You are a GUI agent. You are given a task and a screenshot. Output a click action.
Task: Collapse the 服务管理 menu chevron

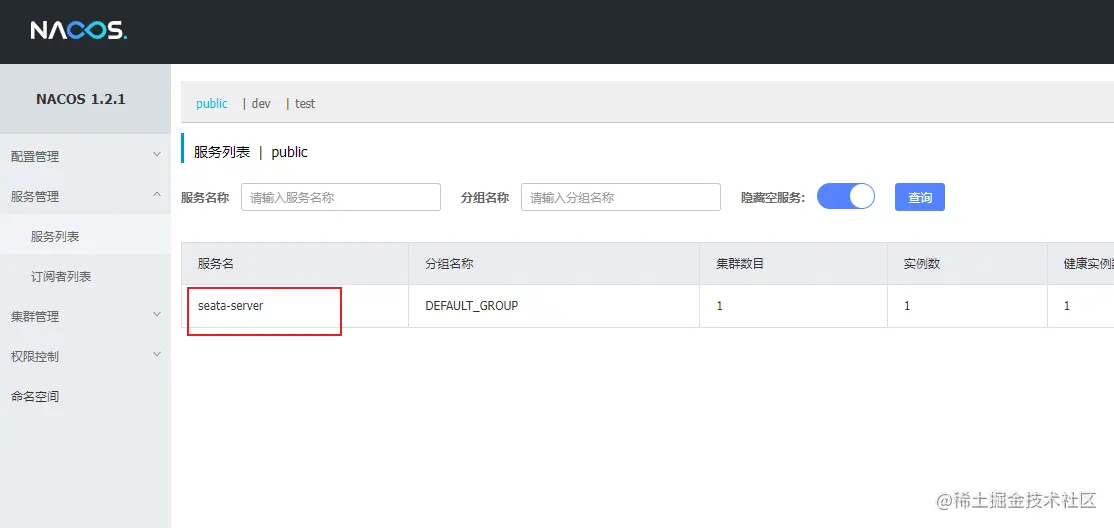157,195
